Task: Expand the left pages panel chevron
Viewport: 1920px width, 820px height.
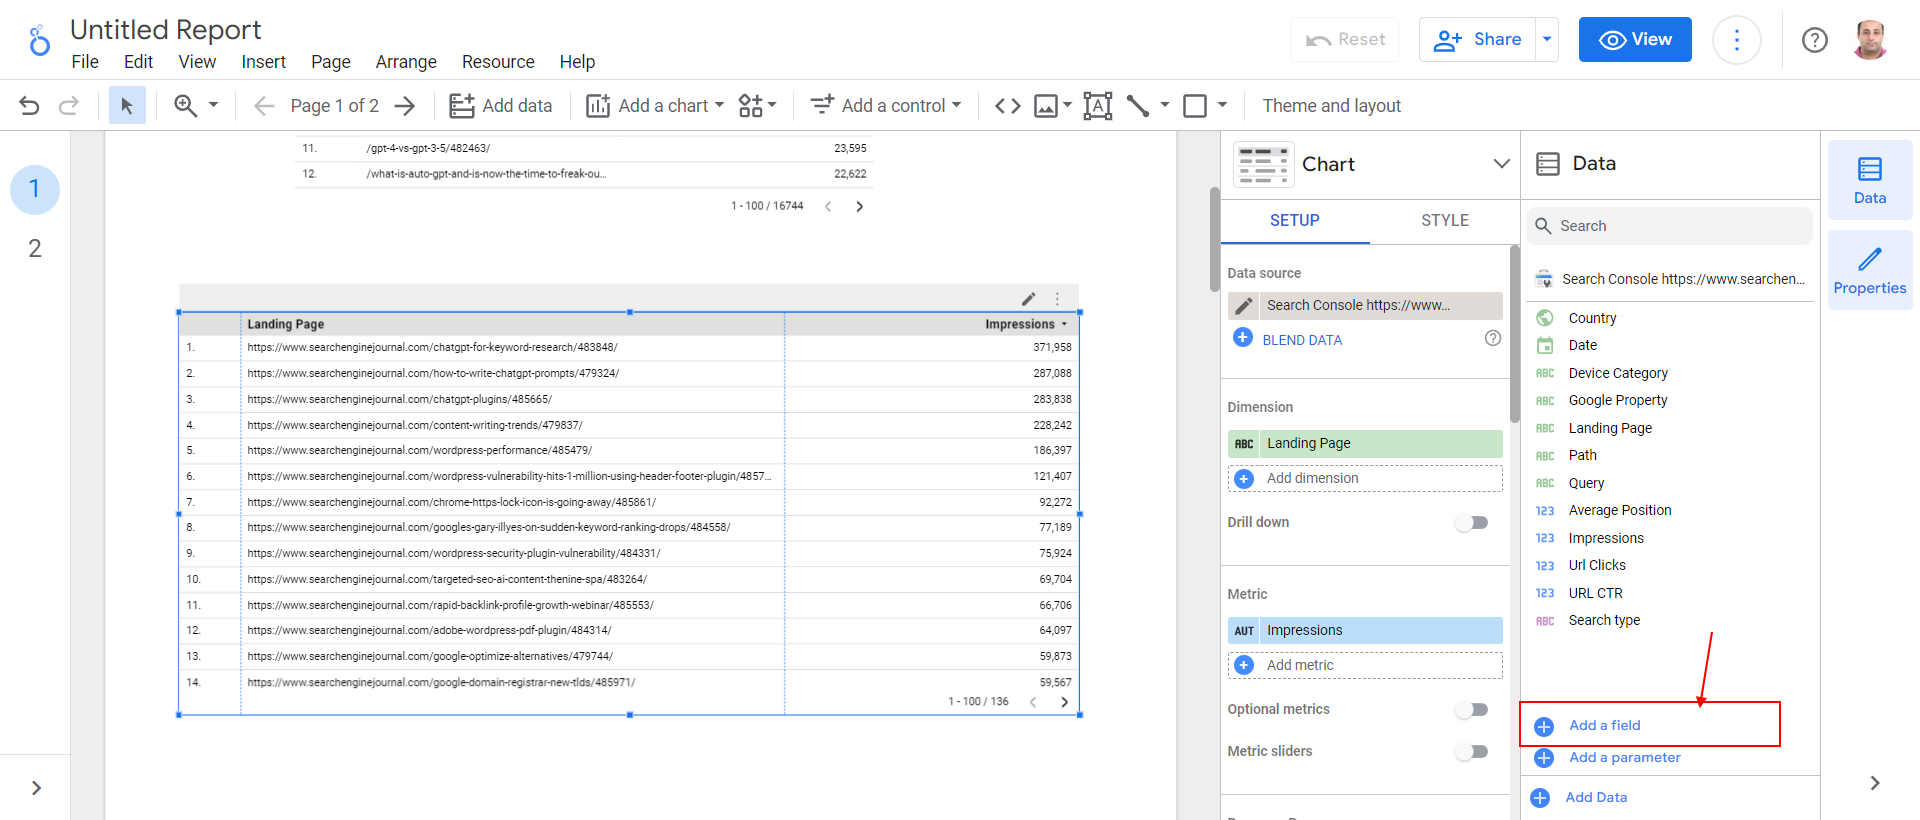Action: [36, 788]
